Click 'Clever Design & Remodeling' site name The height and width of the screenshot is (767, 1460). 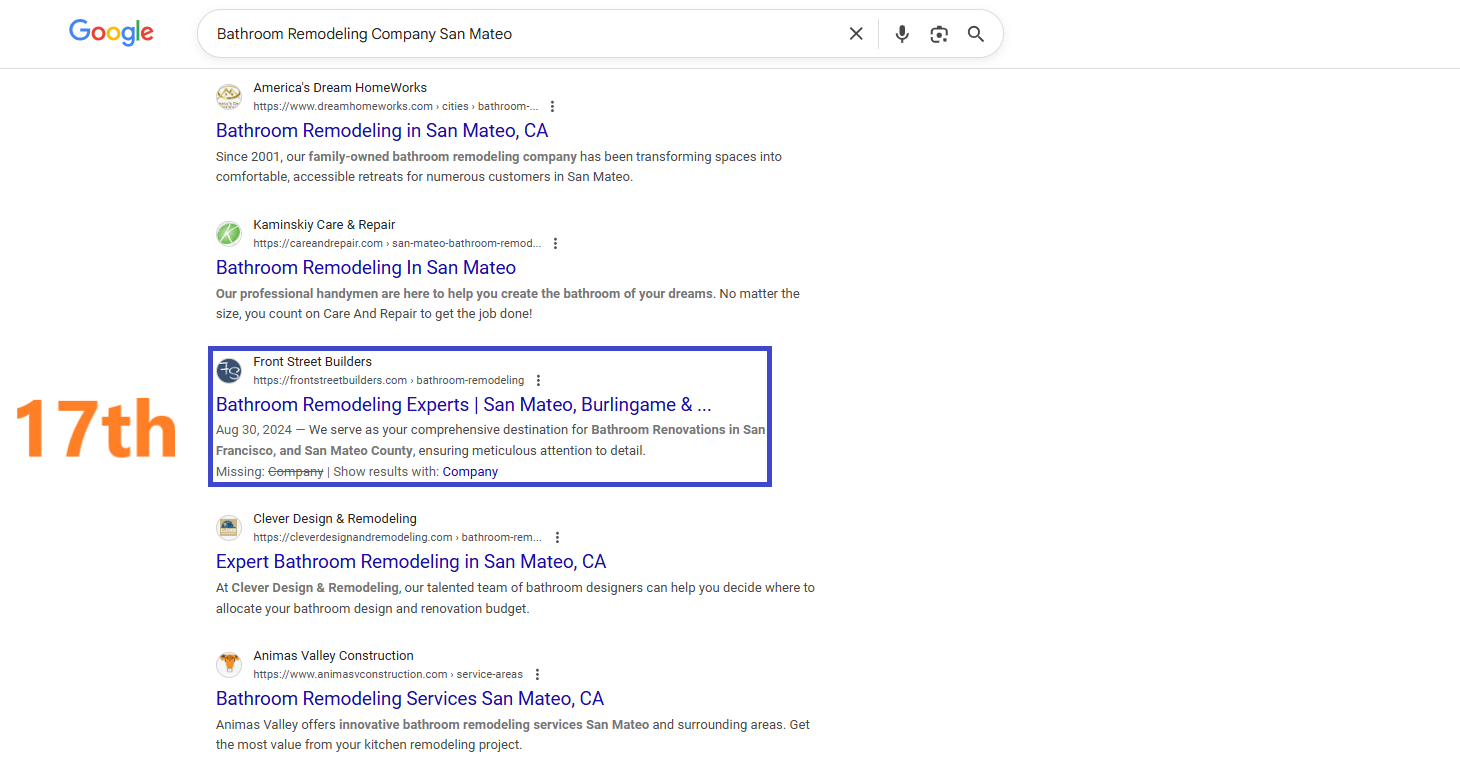(x=335, y=519)
